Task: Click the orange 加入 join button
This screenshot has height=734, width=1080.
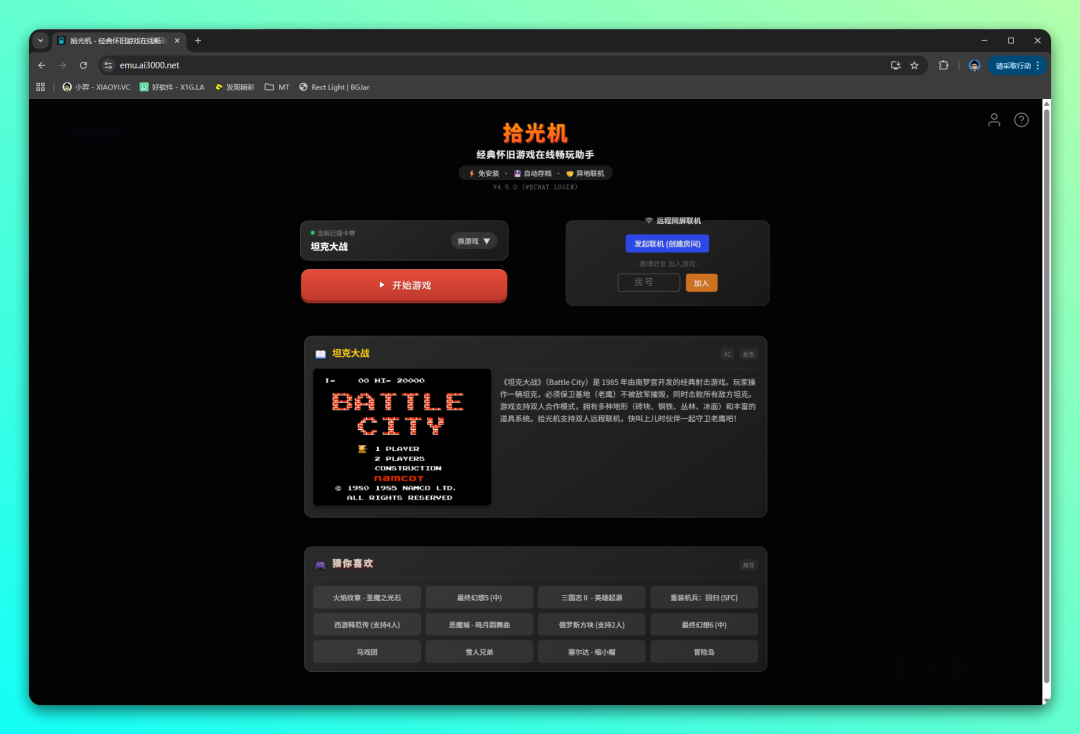Action: pos(701,283)
